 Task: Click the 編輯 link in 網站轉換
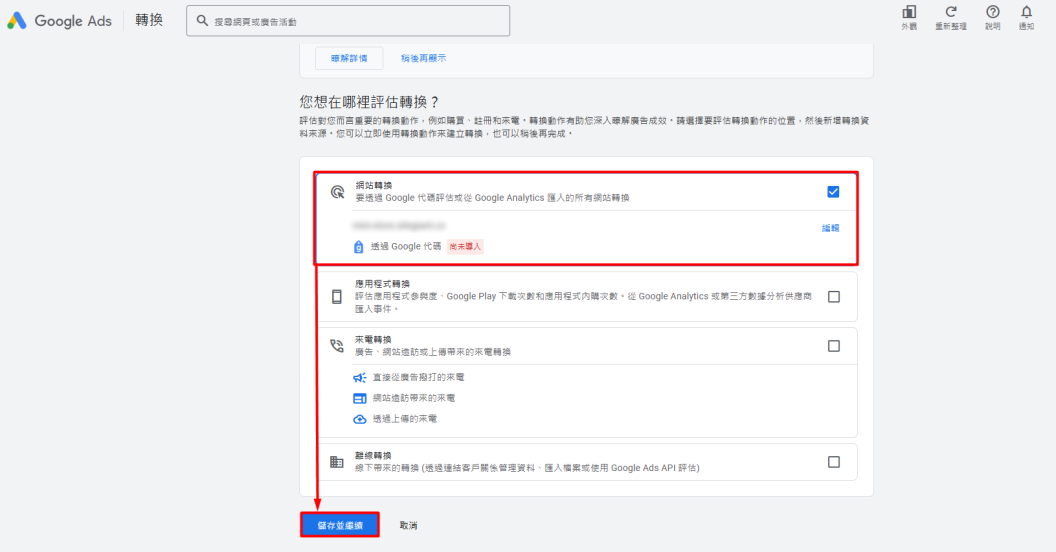tap(830, 228)
